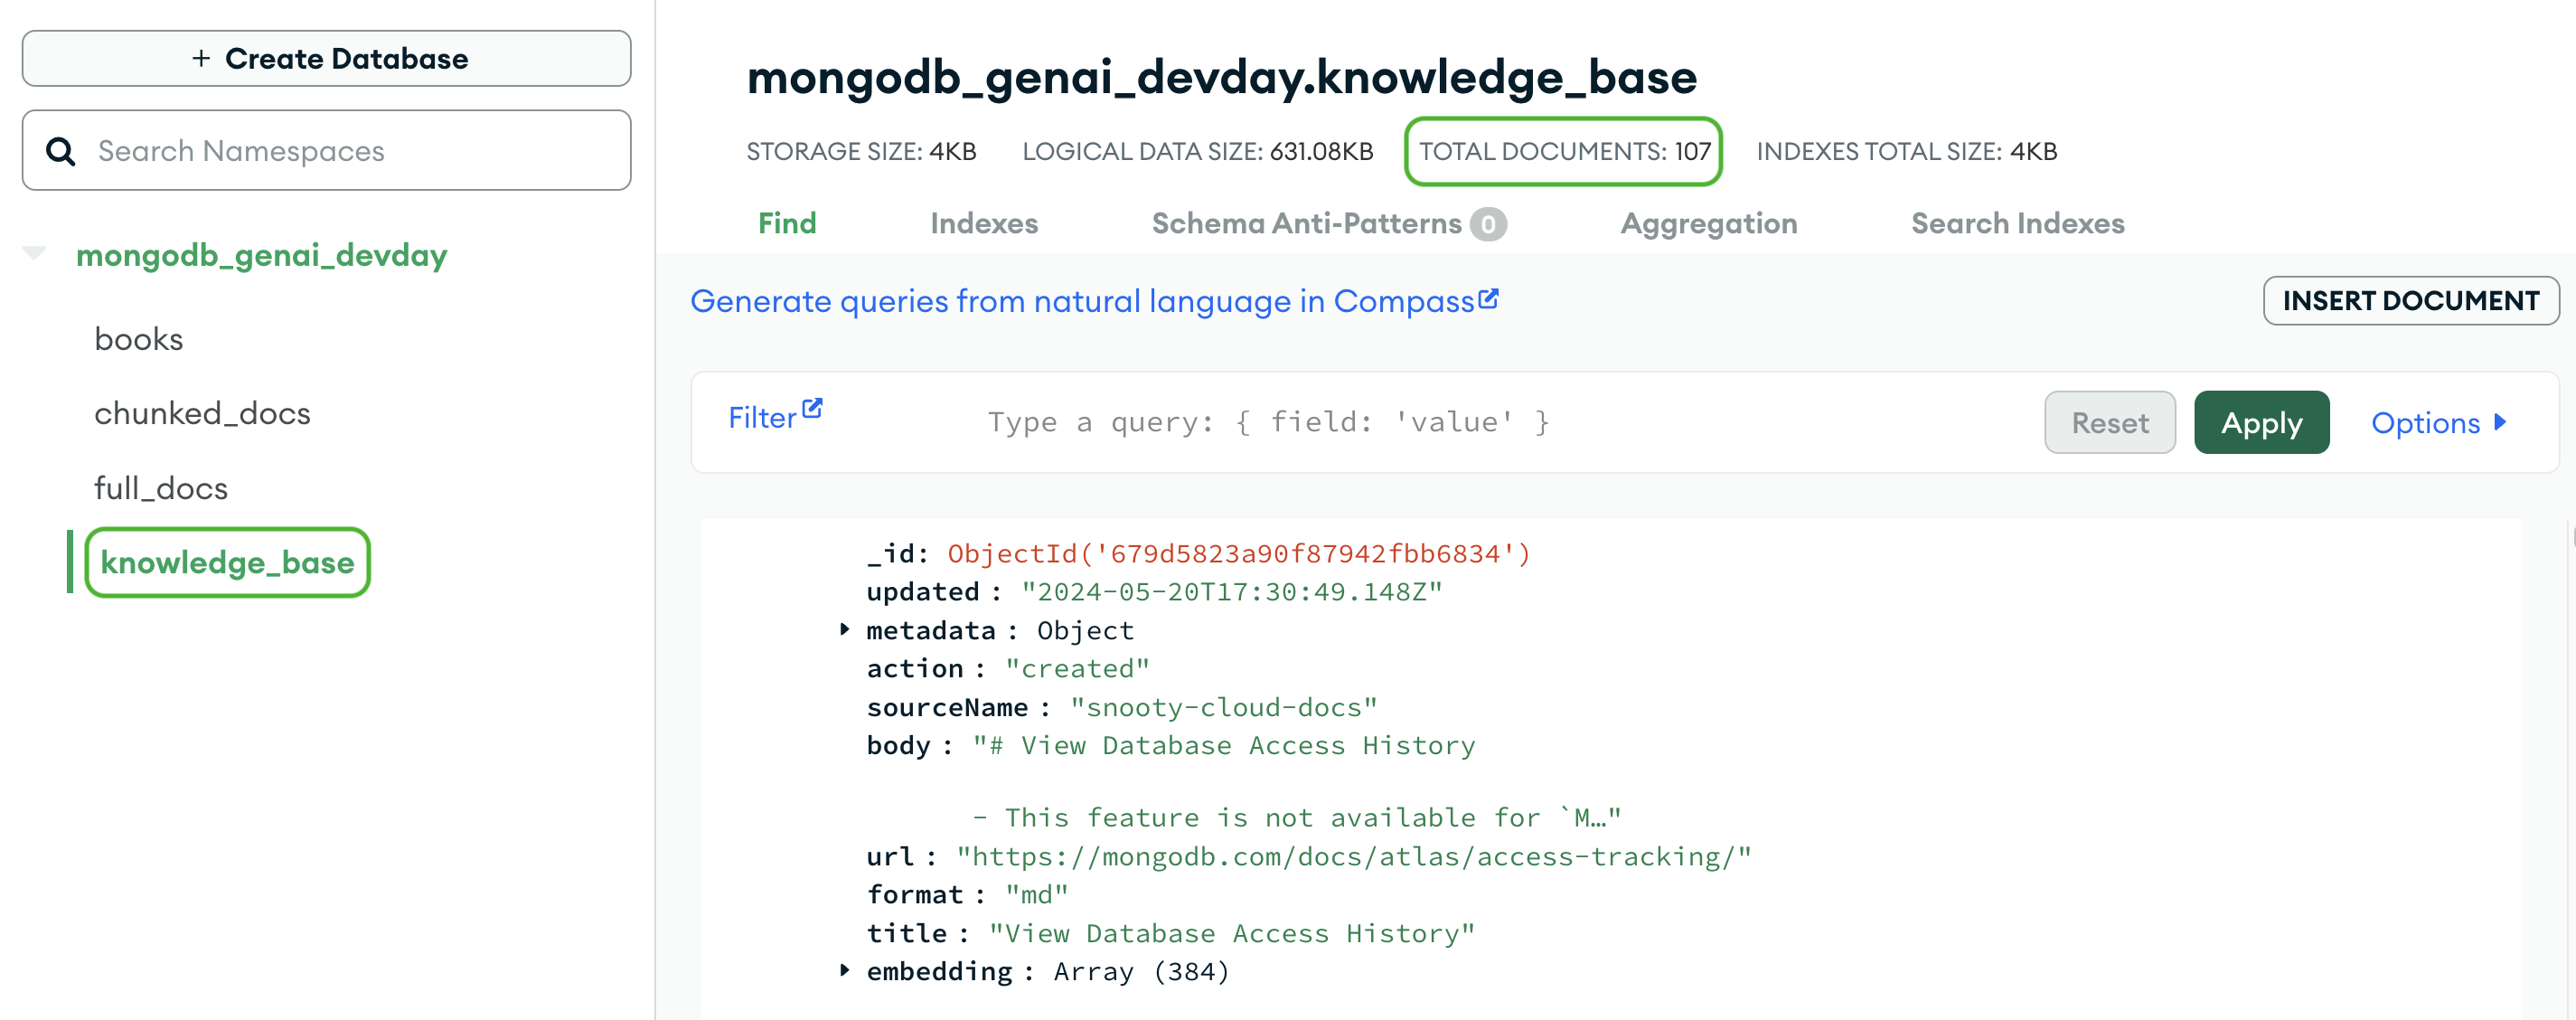Viewport: 2576px width, 1020px height.
Task: Click the url value for access-tracking
Action: pyautogui.click(x=1354, y=856)
